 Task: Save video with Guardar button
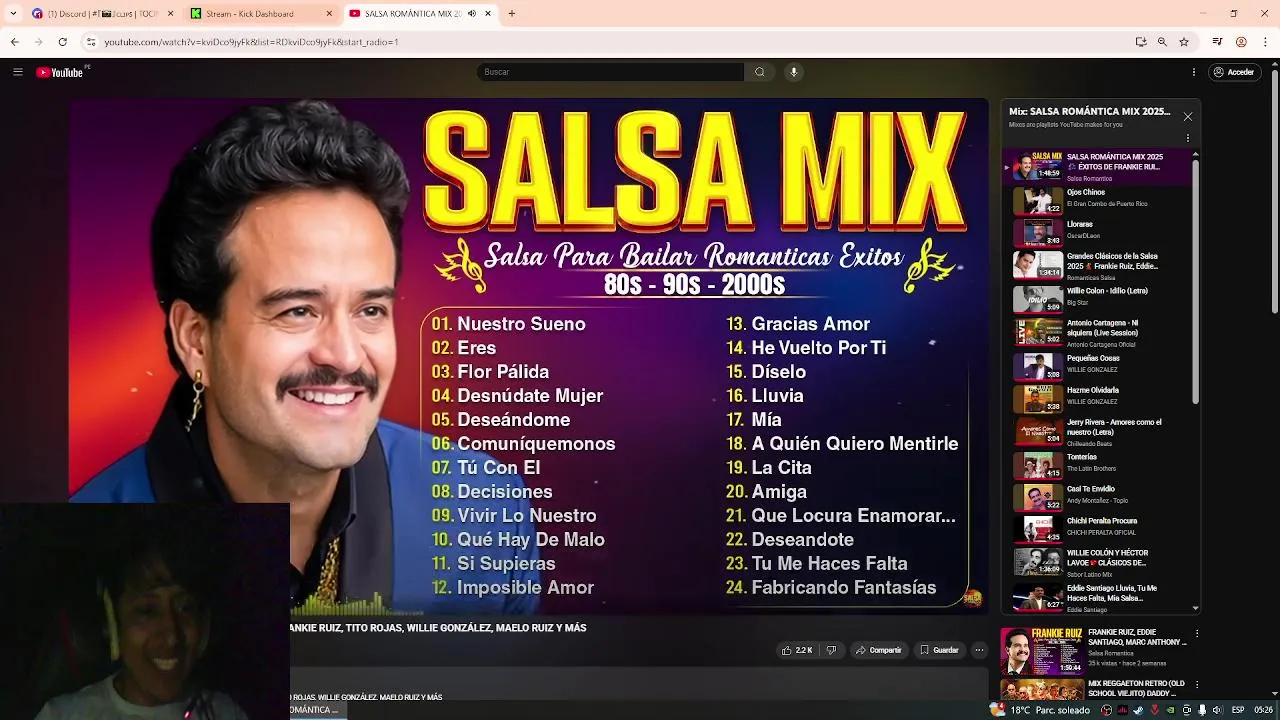[939, 650]
